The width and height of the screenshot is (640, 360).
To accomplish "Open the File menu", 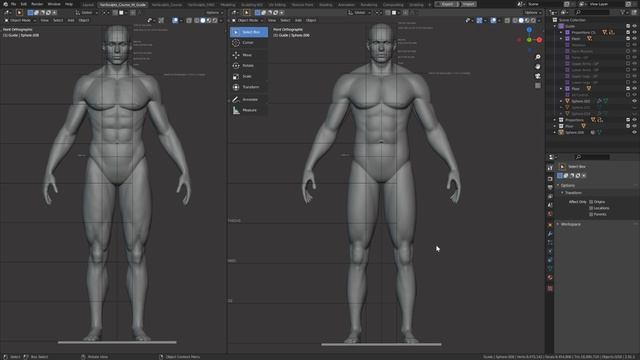I will coord(13,4).
